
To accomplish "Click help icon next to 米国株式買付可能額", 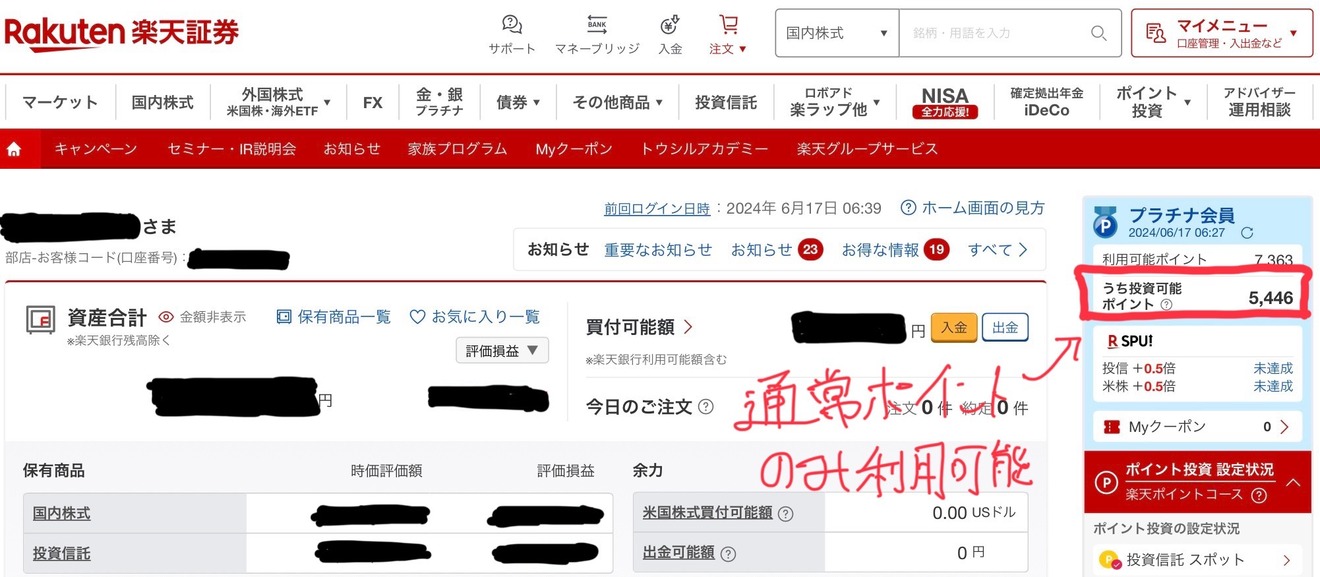I will (x=785, y=513).
